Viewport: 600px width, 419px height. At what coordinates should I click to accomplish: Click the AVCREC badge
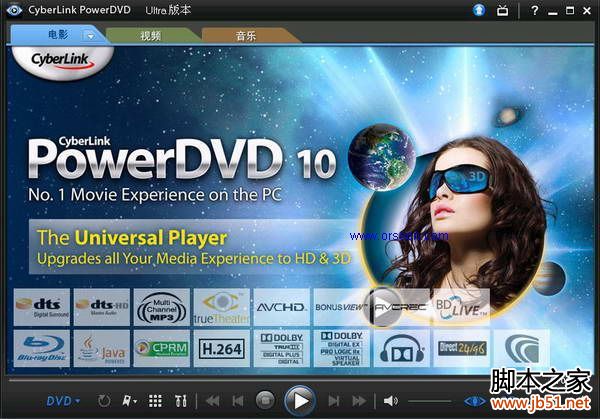tap(411, 307)
